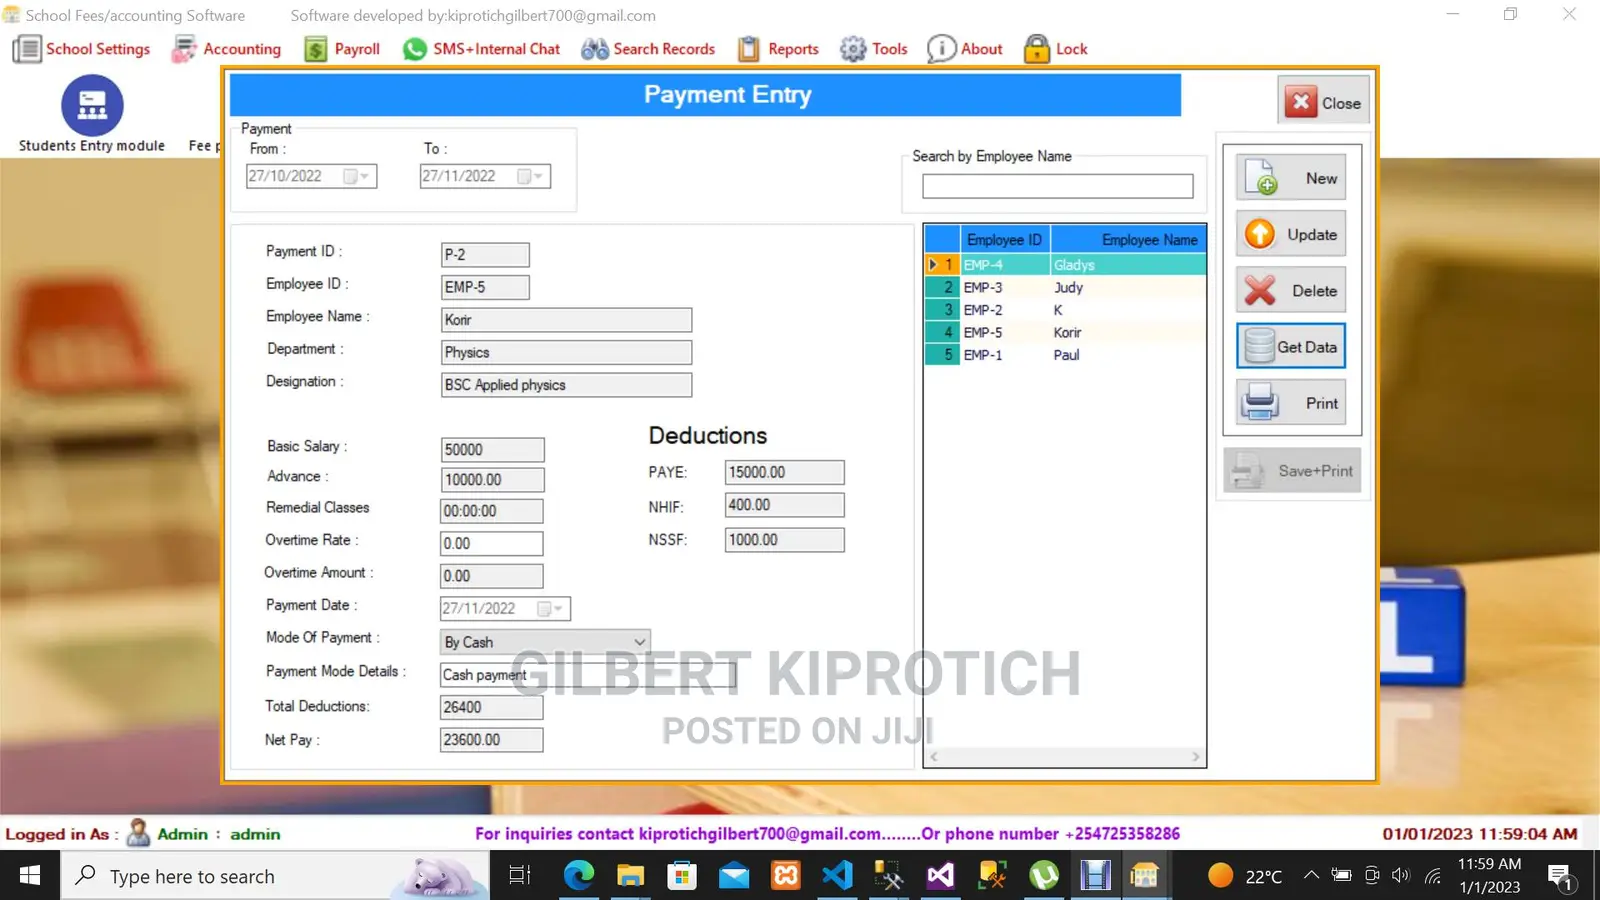Click the Delete button
The height and width of the screenshot is (900, 1600).
(x=1291, y=291)
